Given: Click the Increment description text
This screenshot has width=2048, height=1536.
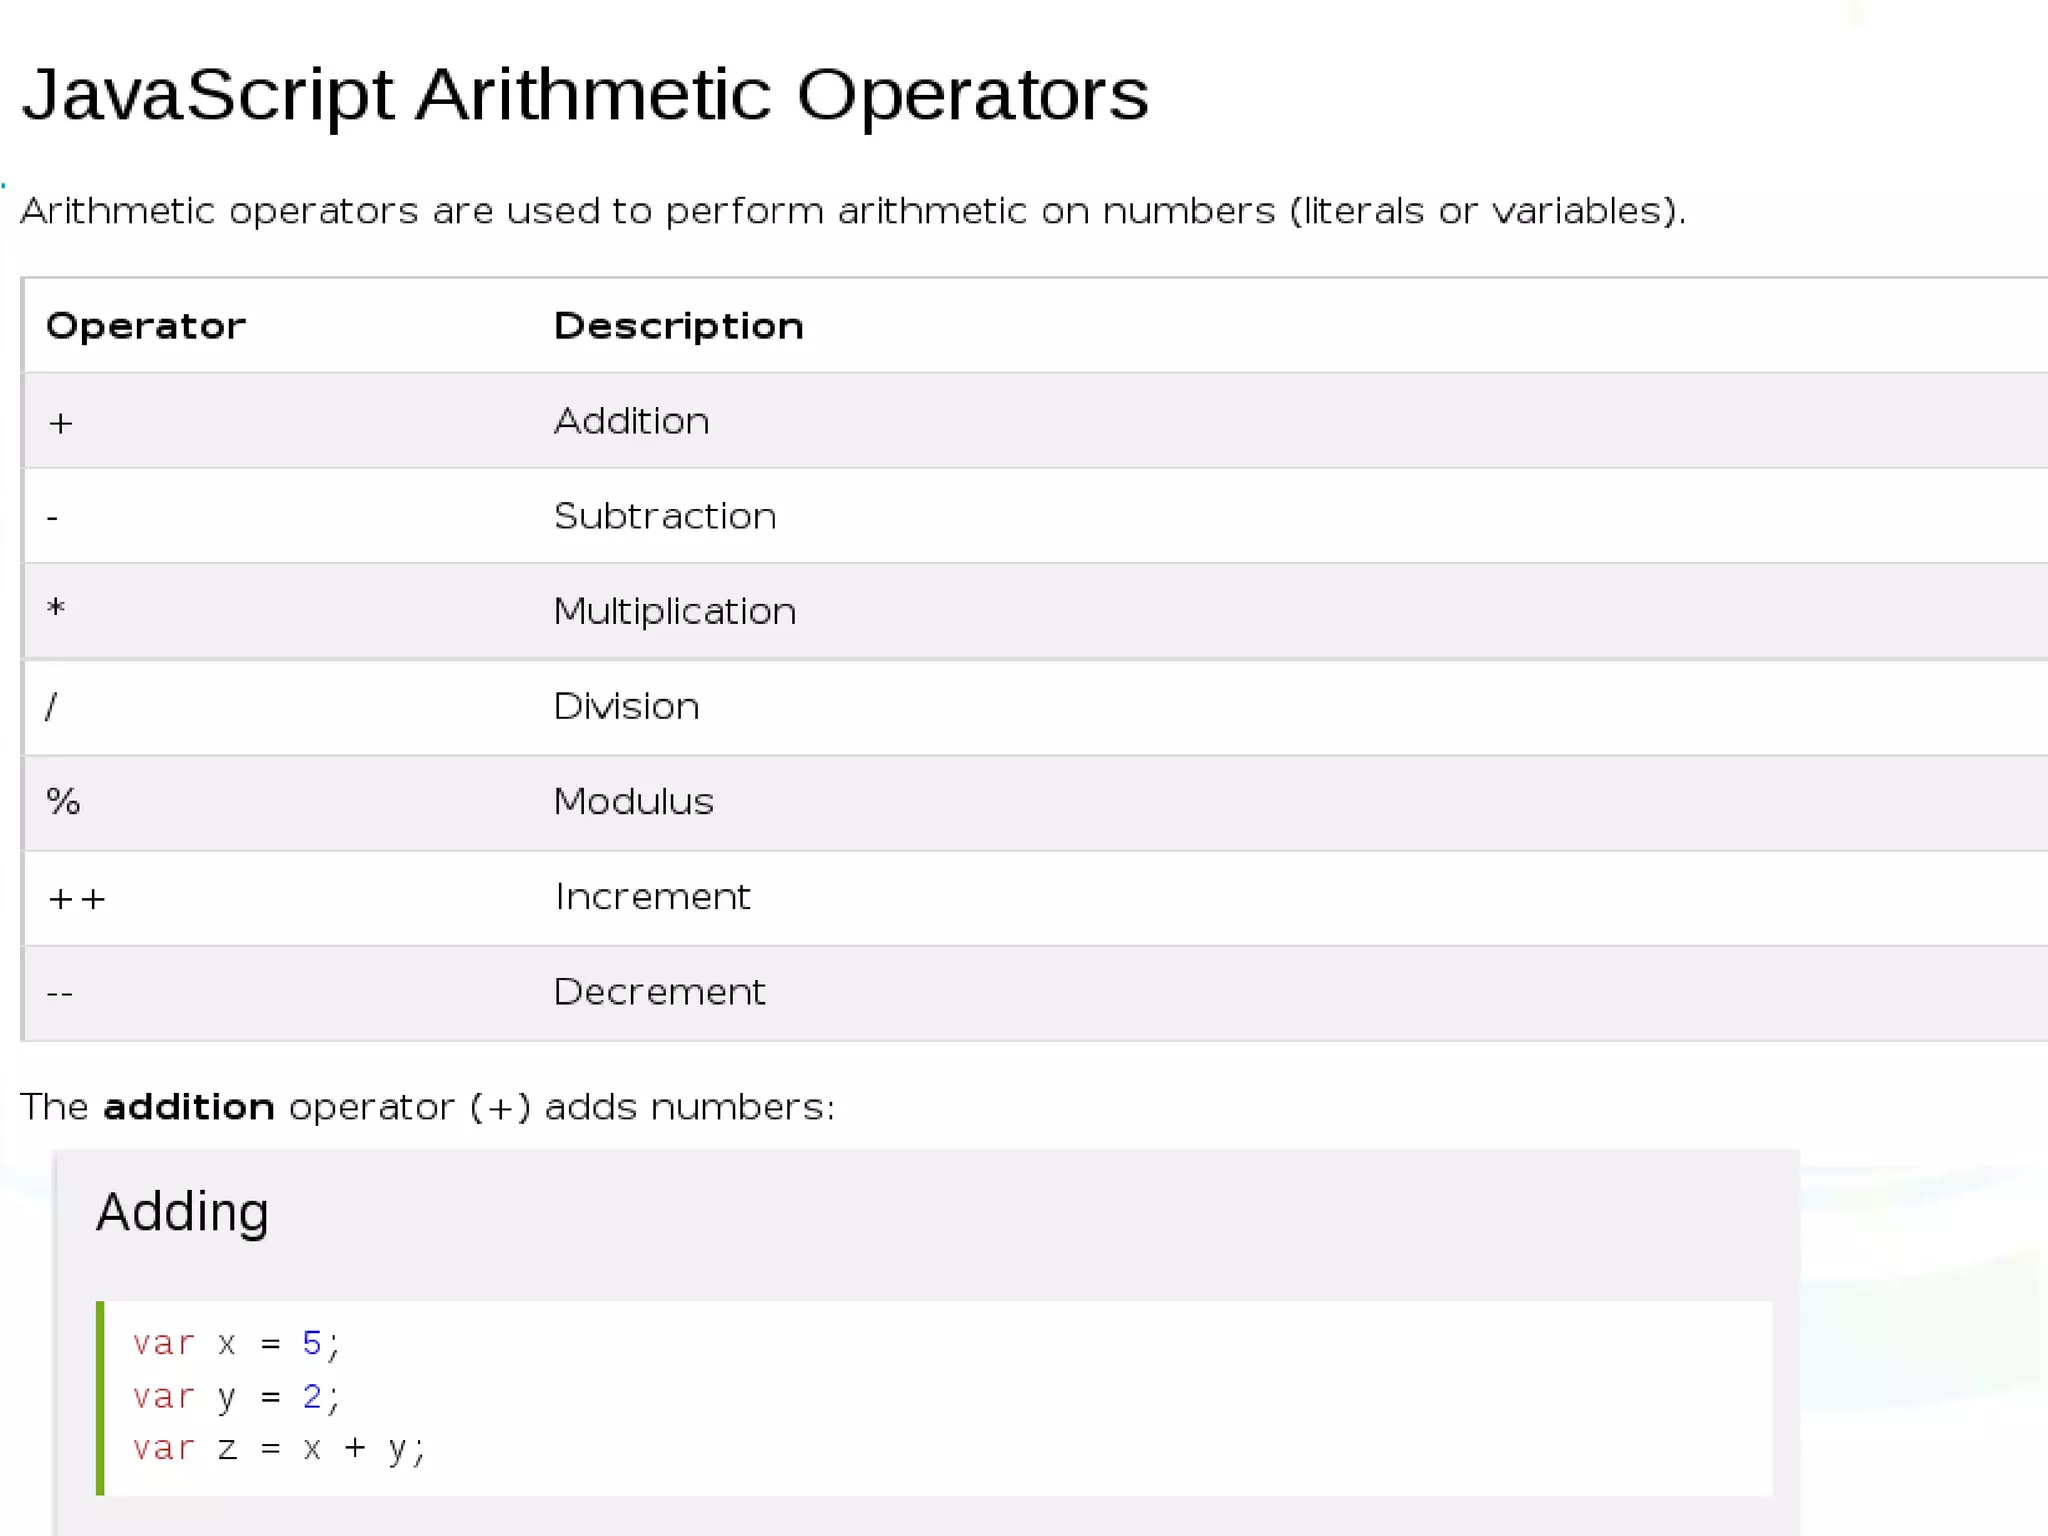Looking at the screenshot, I should (652, 896).
